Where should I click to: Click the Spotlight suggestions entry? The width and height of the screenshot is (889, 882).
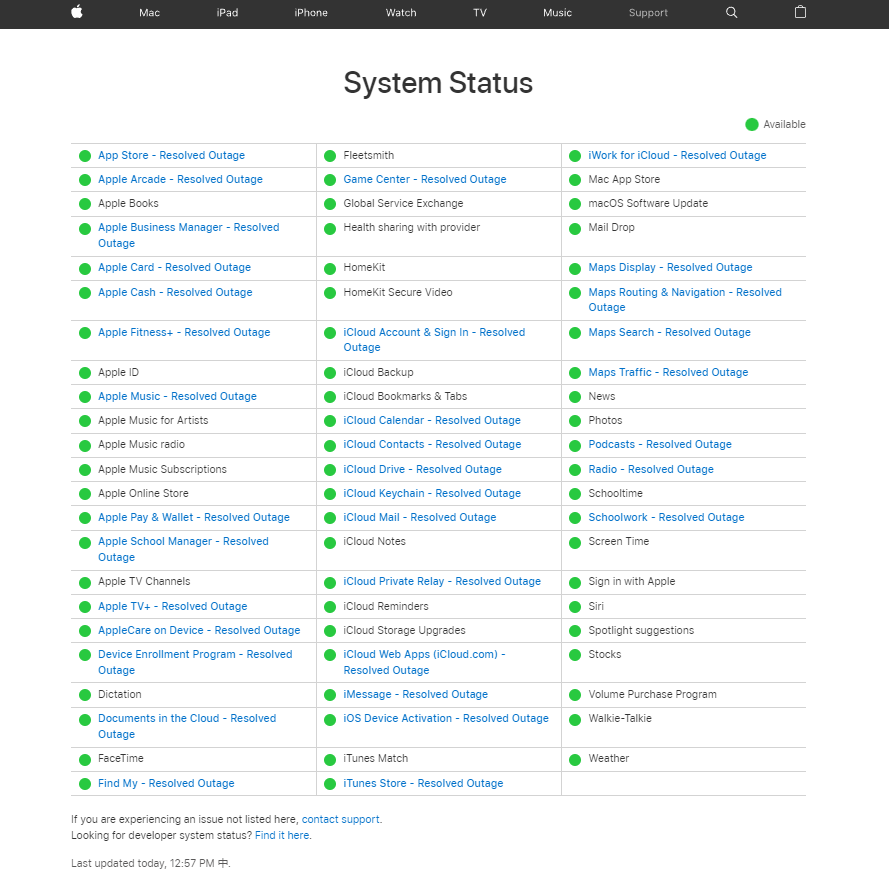pos(641,630)
